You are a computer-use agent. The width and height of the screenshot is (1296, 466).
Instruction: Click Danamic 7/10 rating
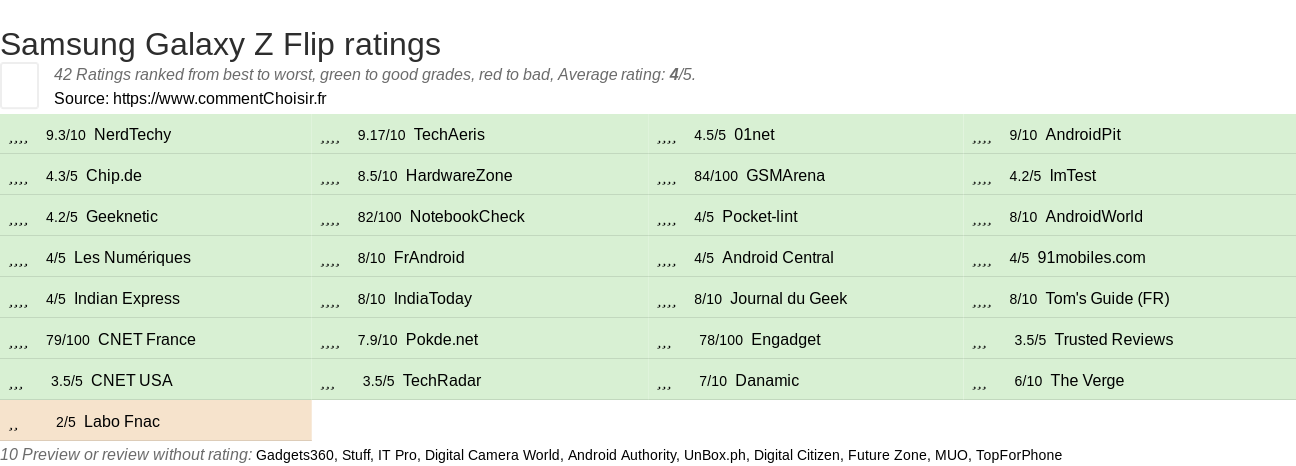[x=806, y=381]
